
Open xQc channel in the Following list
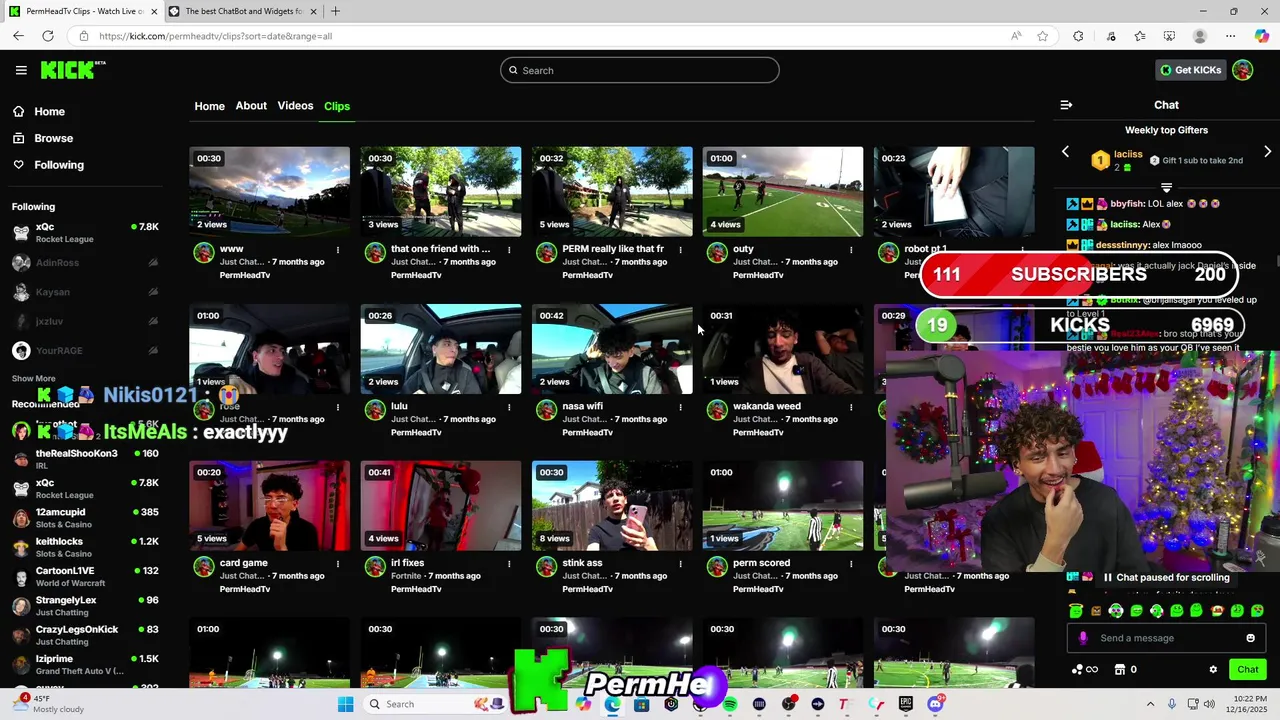tap(85, 233)
